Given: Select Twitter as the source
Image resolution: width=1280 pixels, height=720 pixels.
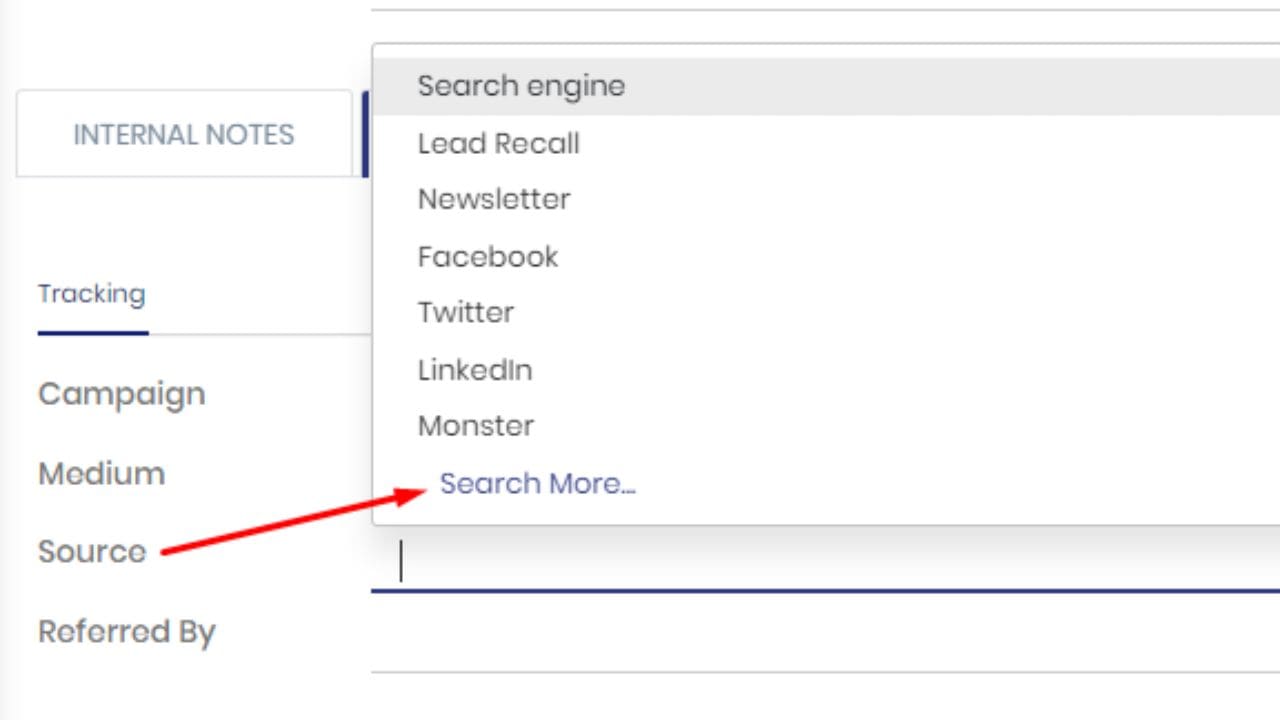Looking at the screenshot, I should click(466, 313).
